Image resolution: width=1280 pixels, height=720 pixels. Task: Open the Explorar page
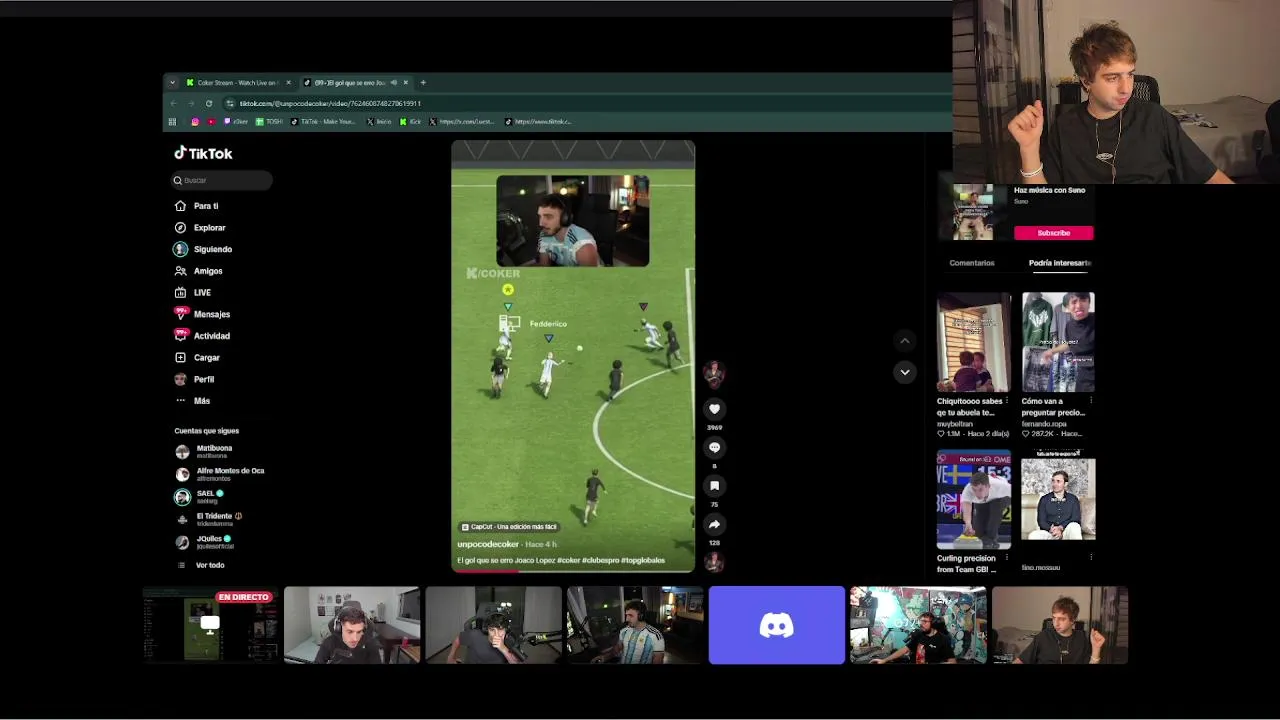(200, 228)
